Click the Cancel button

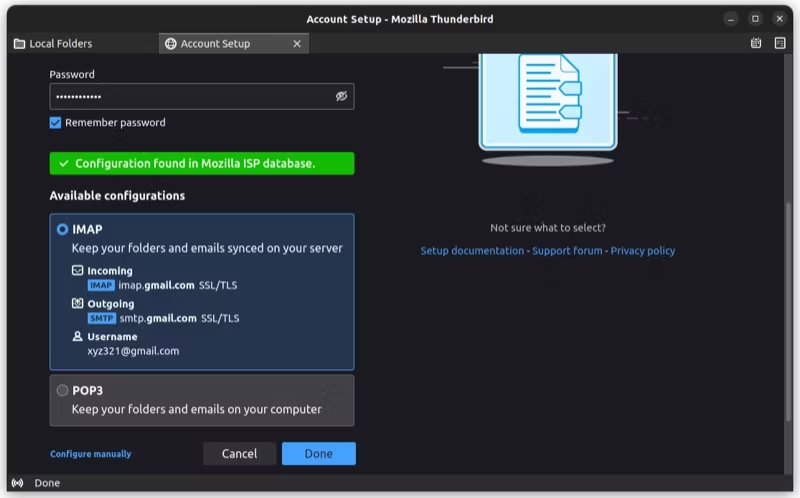click(x=239, y=454)
